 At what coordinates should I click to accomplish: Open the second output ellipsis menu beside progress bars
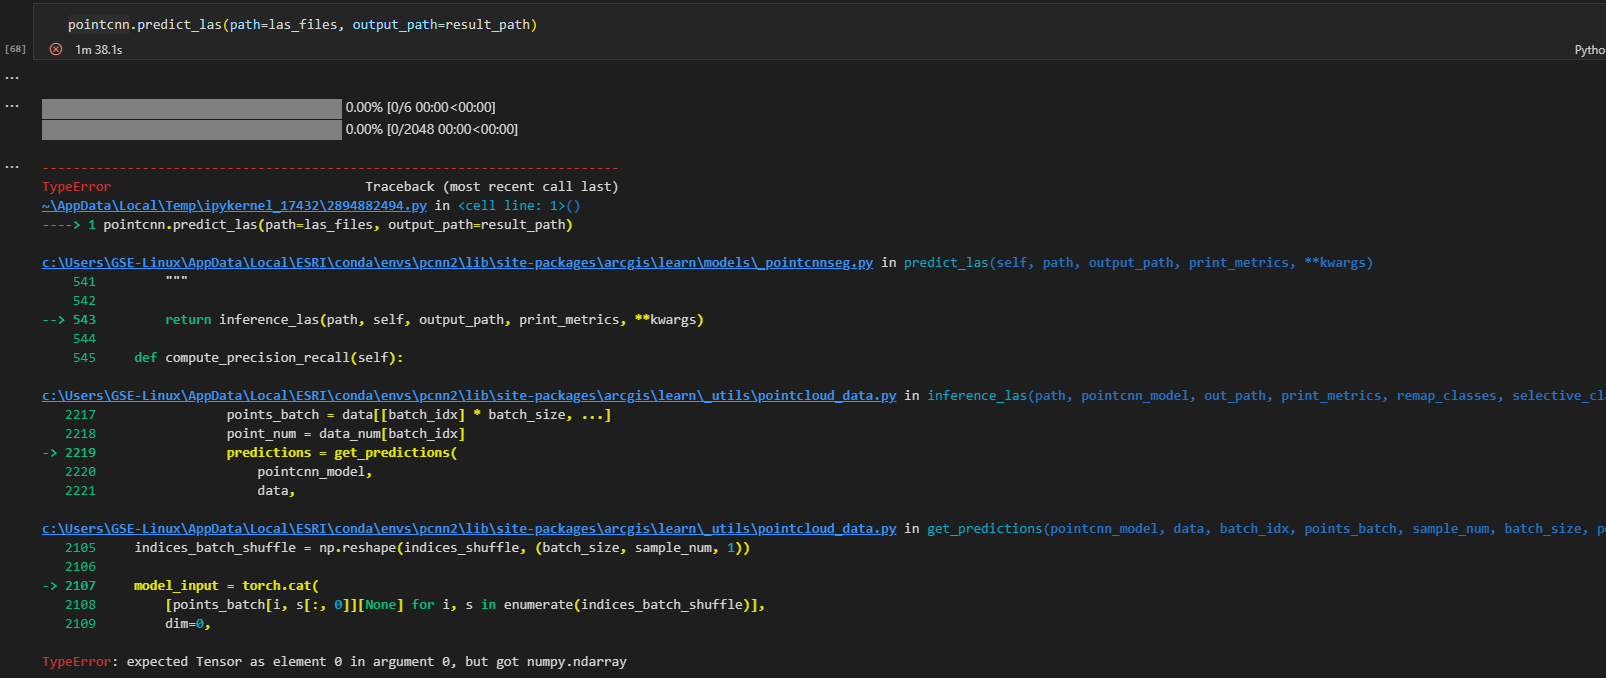[12, 105]
